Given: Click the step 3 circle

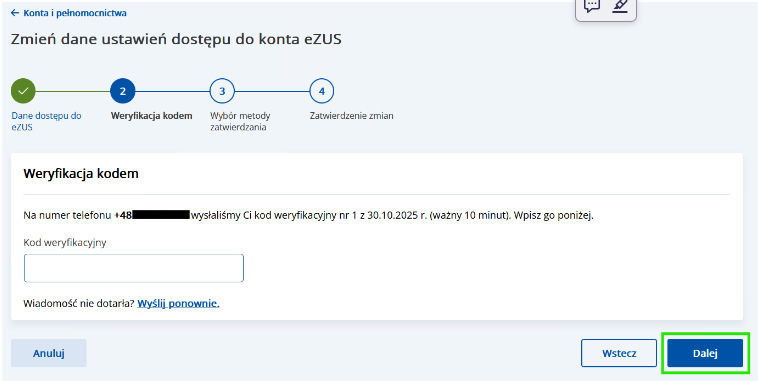Looking at the screenshot, I should [222, 91].
